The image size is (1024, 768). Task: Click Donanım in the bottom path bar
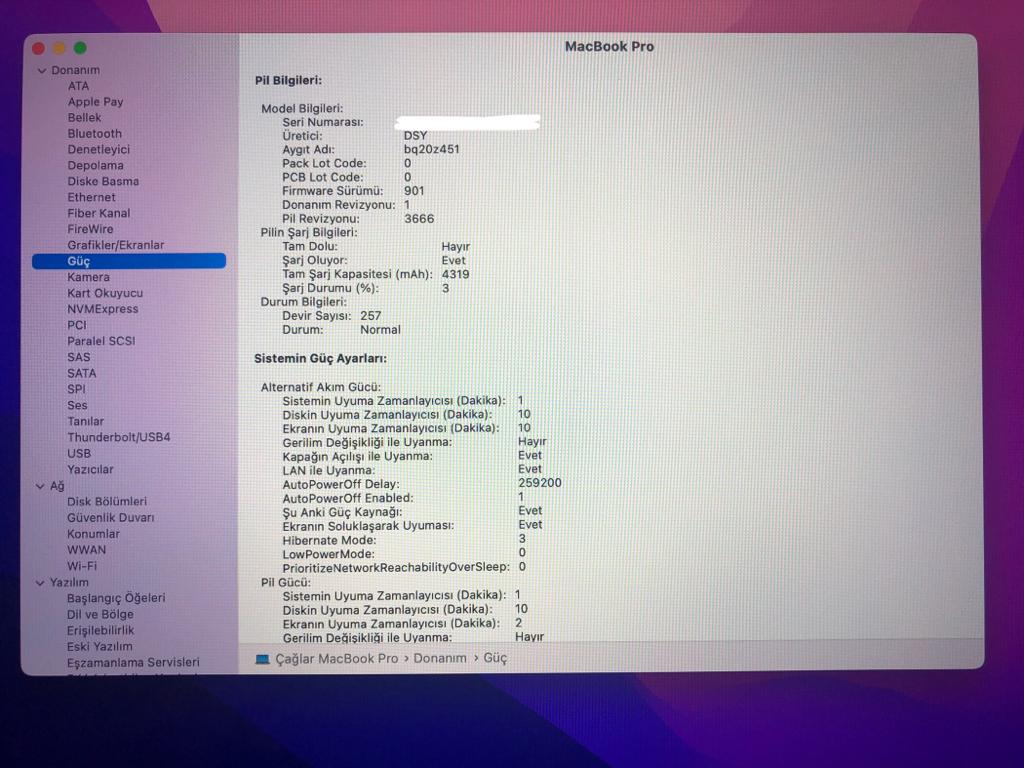tap(440, 659)
